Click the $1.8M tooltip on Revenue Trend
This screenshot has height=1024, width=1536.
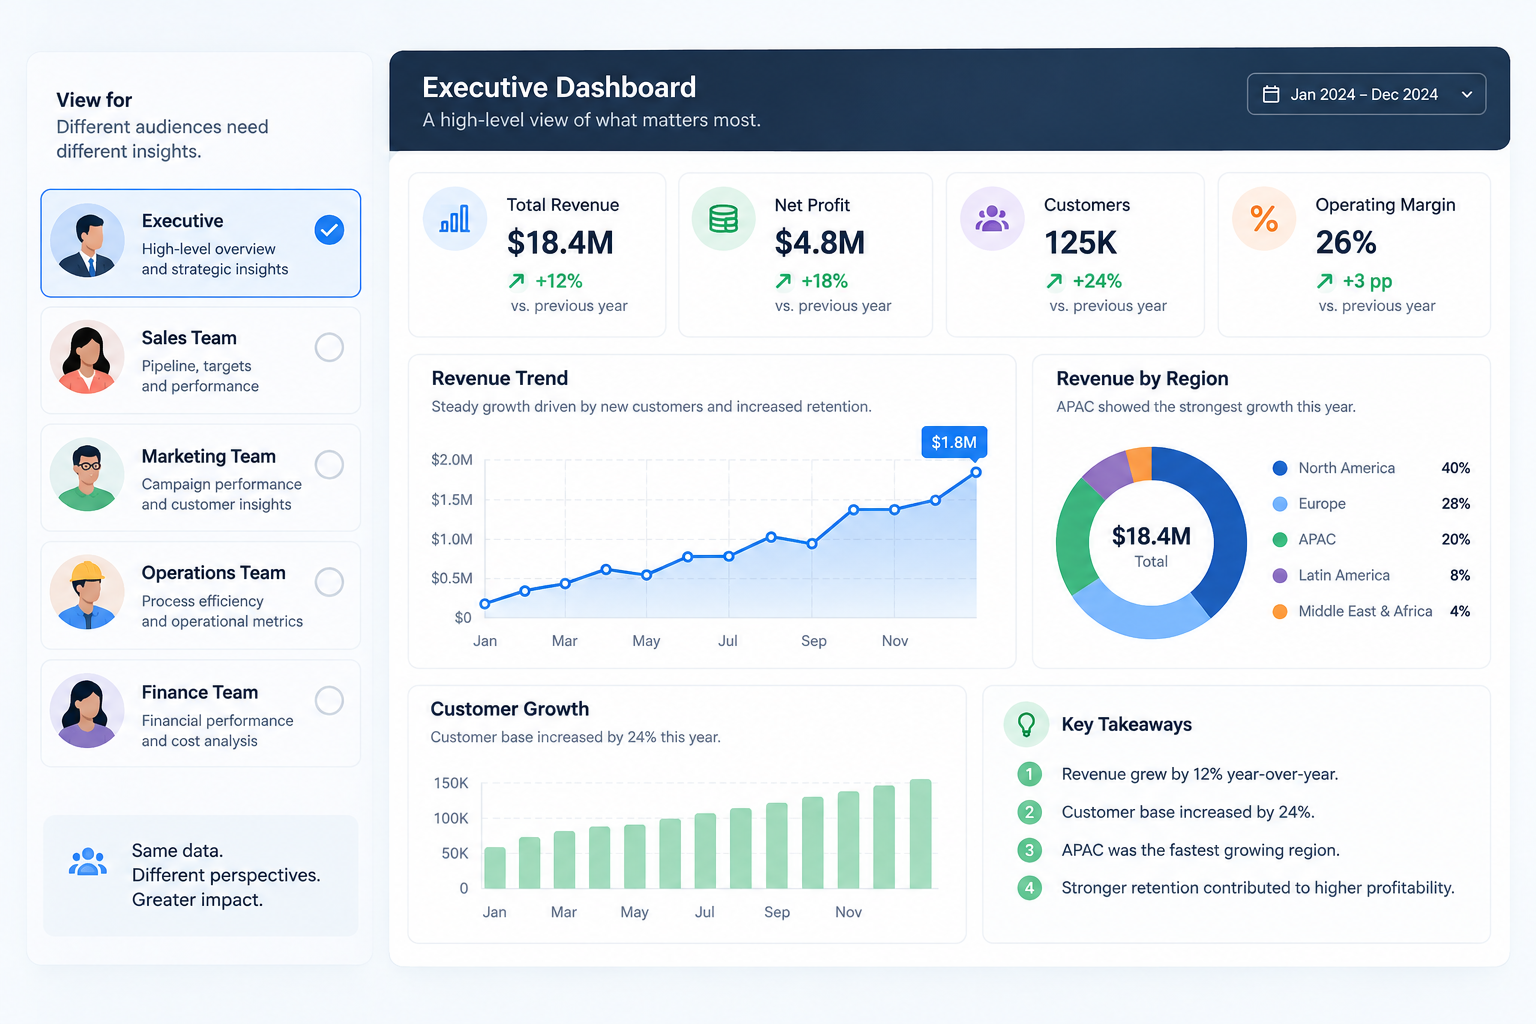pyautogui.click(x=954, y=442)
